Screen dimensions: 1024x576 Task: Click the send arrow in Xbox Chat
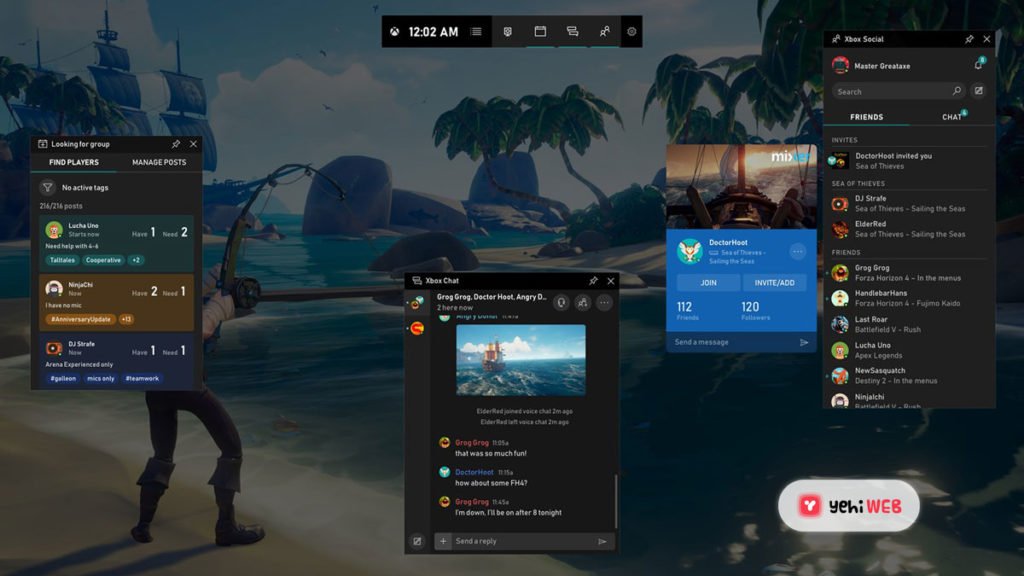click(602, 541)
